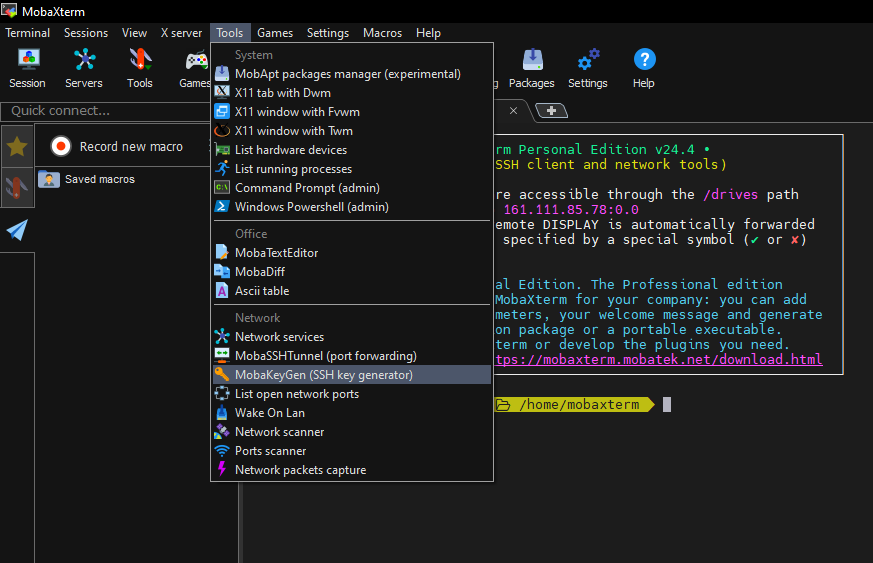Click the MobaTextEditor icon
This screenshot has height=563, width=873.
[x=222, y=252]
